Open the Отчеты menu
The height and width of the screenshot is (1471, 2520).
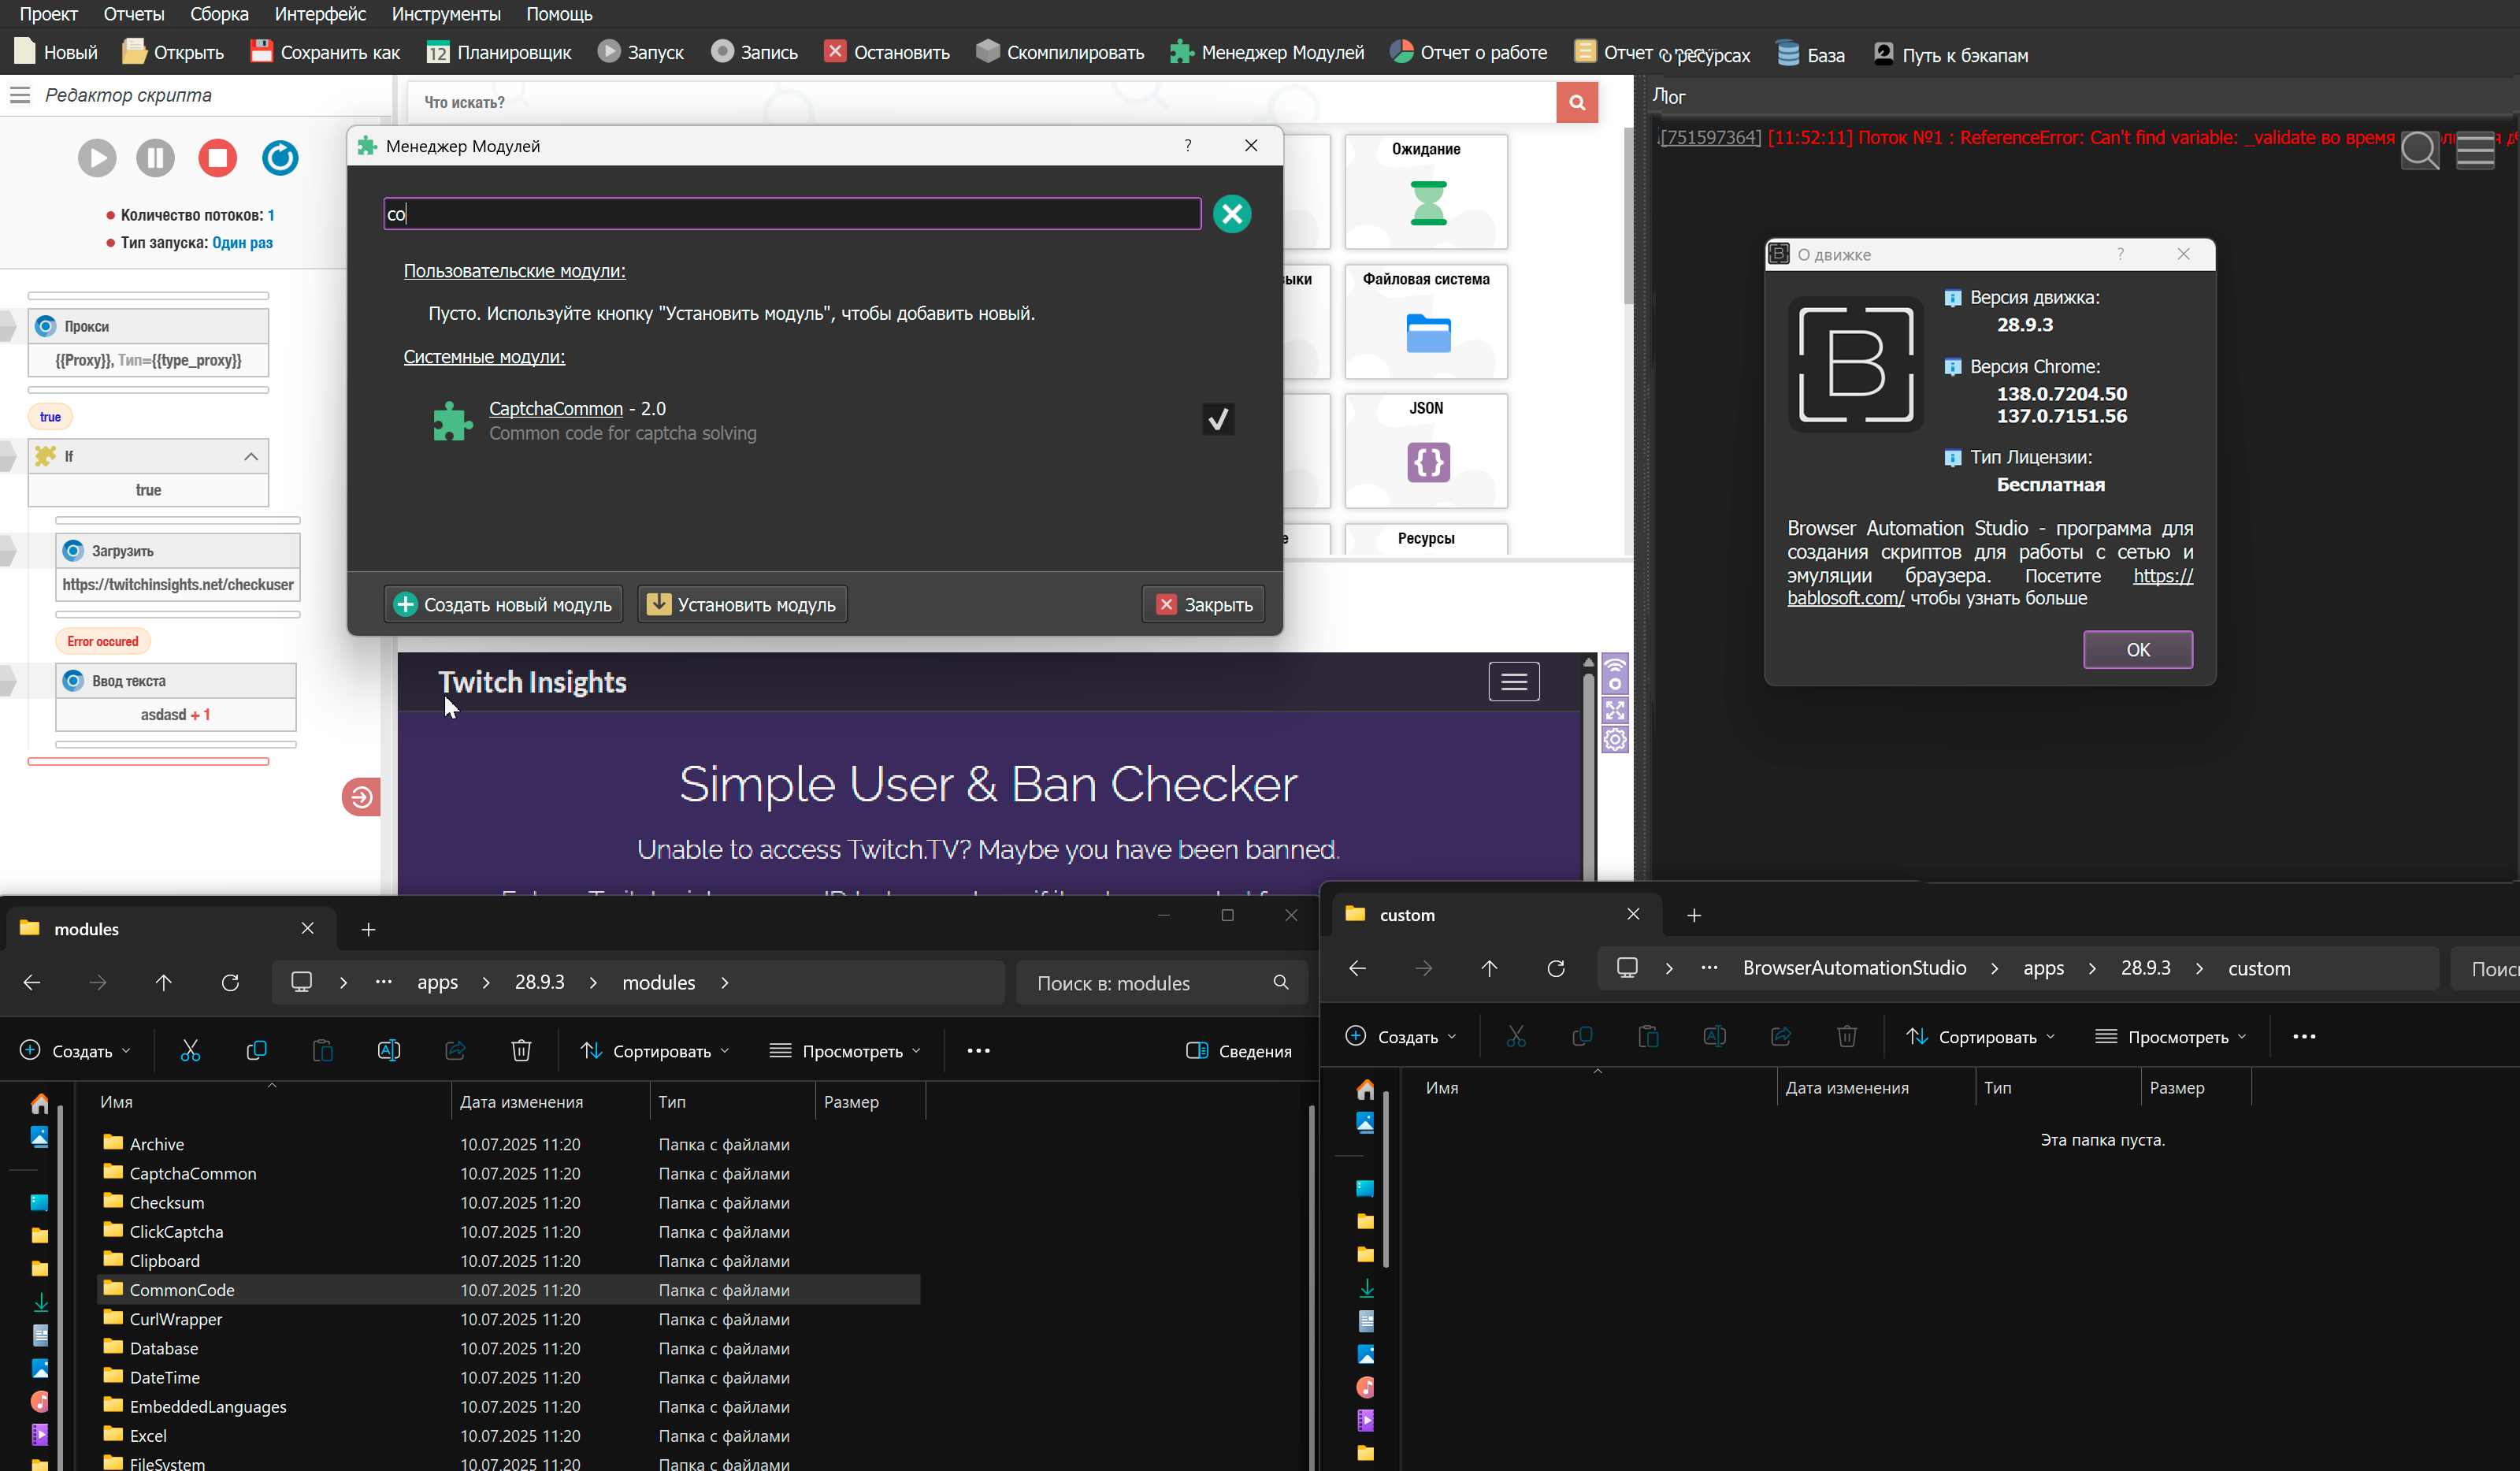pyautogui.click(x=134, y=14)
